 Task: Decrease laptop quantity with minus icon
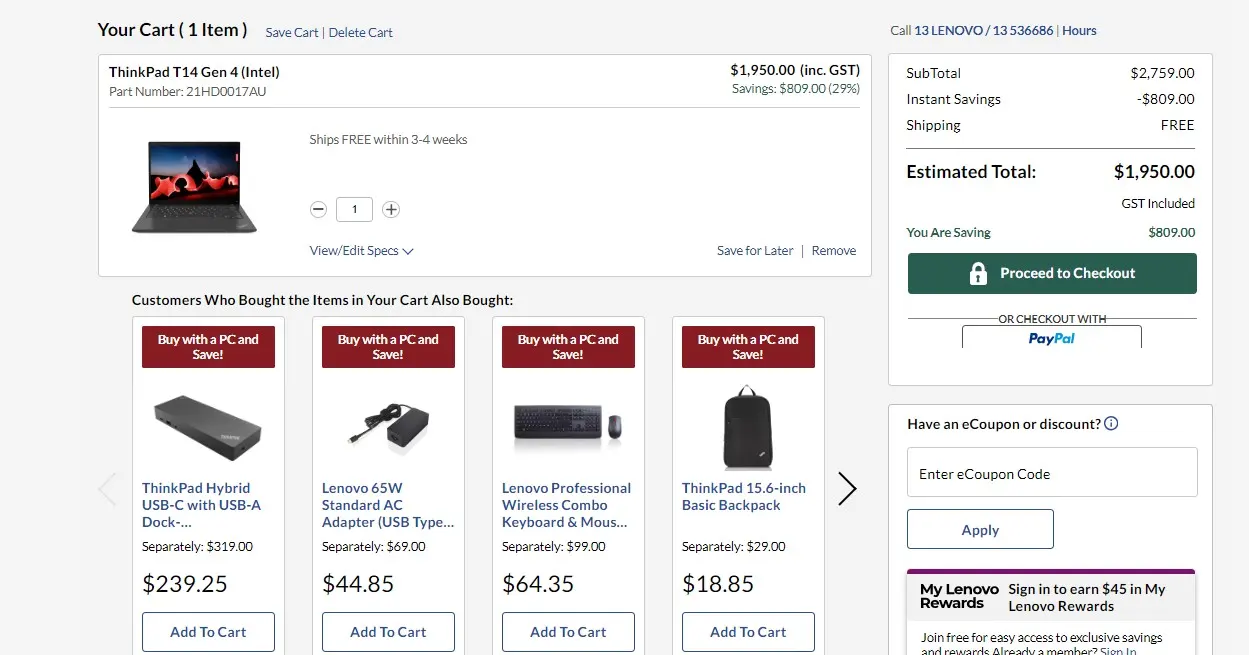(318, 210)
